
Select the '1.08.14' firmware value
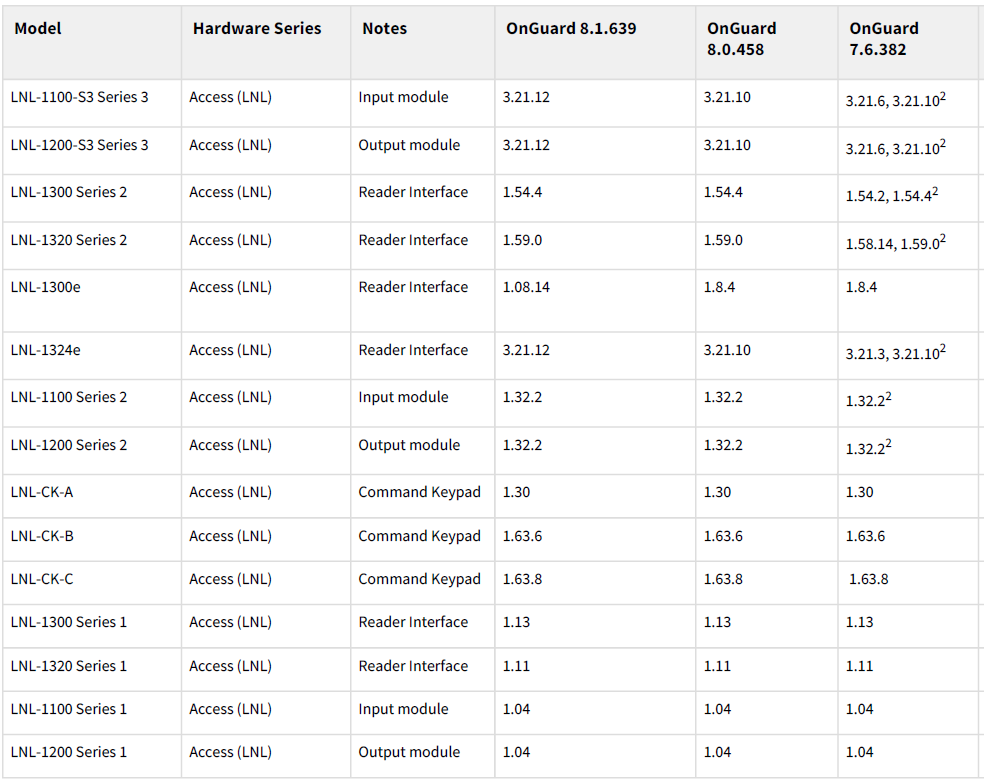tap(526, 287)
